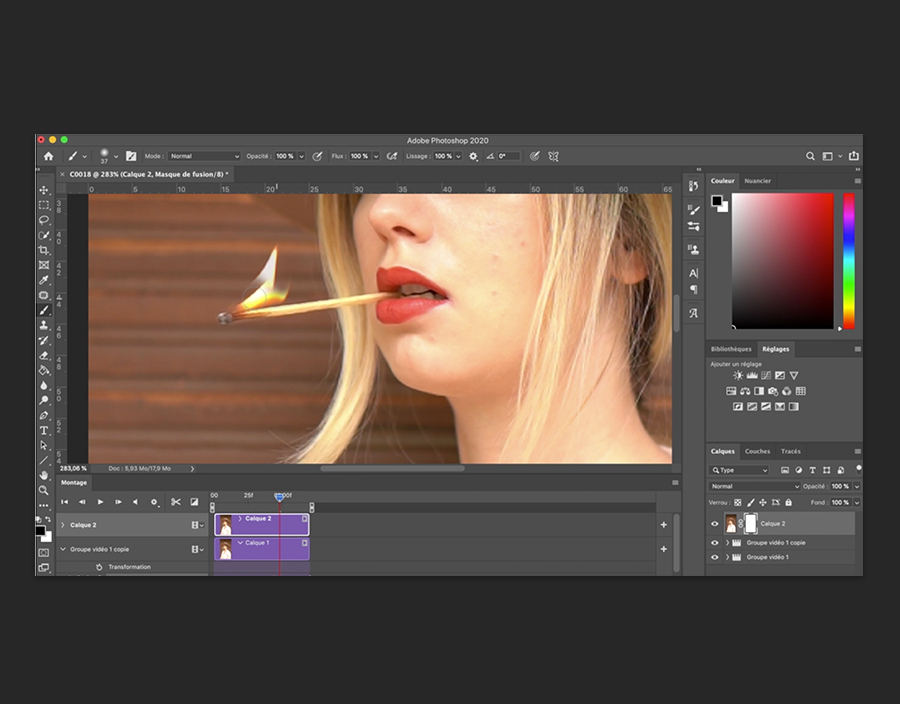This screenshot has height=704, width=900.
Task: Open the Lissage dropdown arrow
Action: (x=458, y=156)
